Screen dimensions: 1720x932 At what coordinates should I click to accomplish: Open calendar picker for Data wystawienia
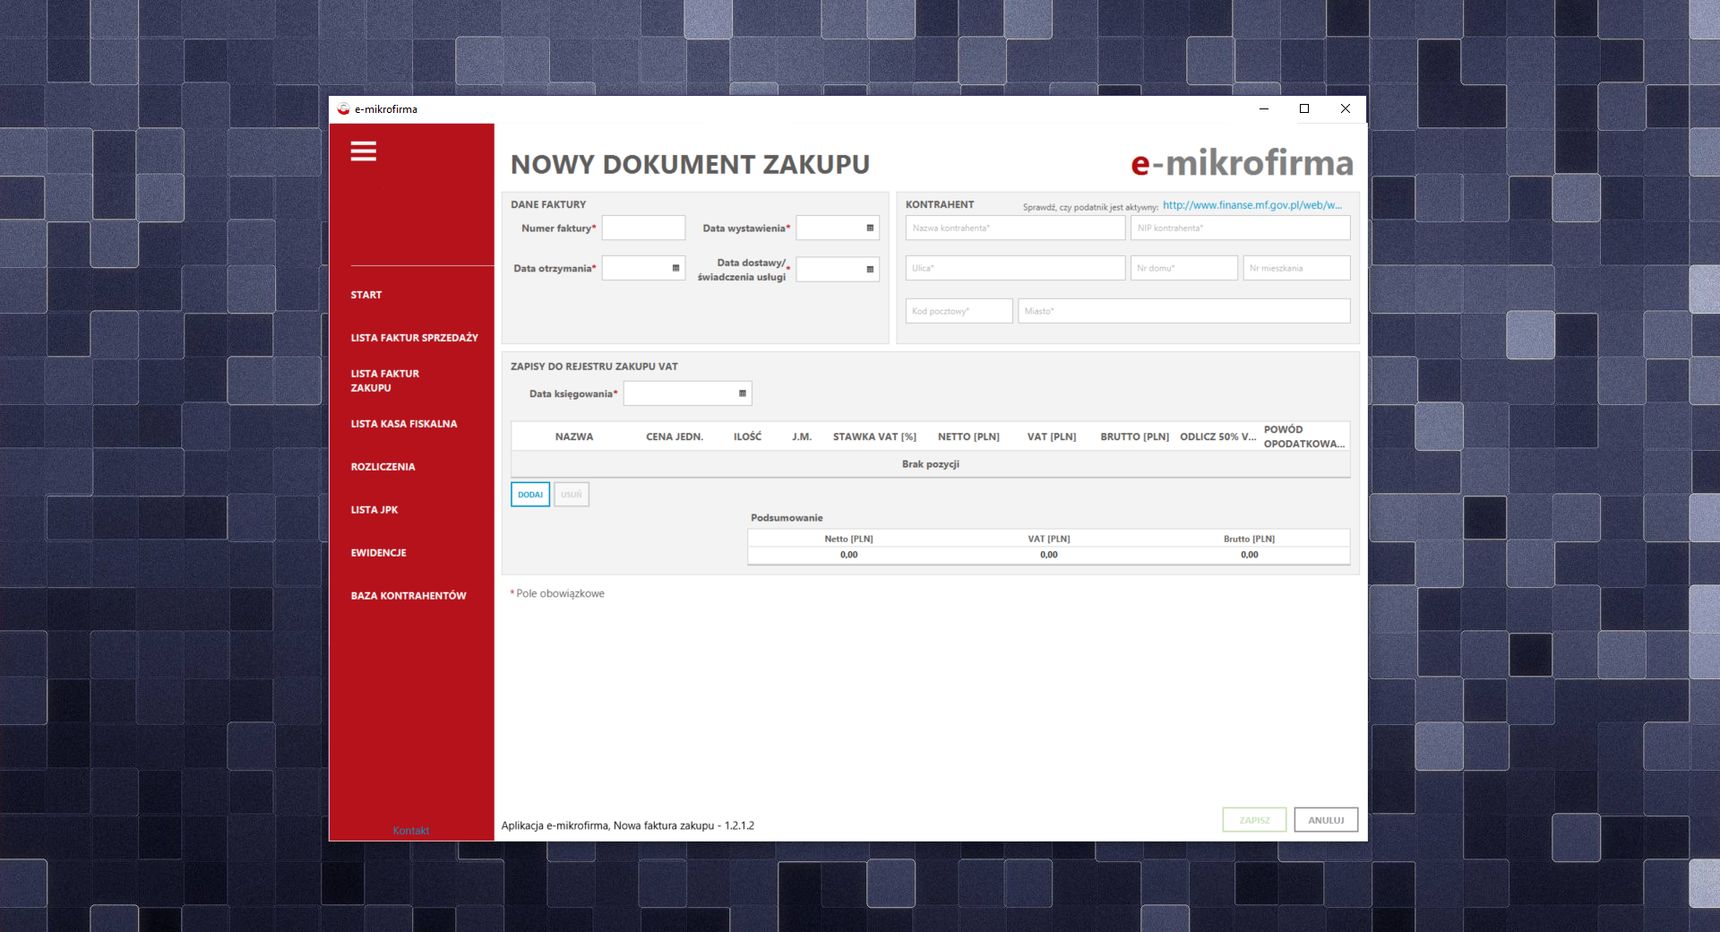pos(870,228)
